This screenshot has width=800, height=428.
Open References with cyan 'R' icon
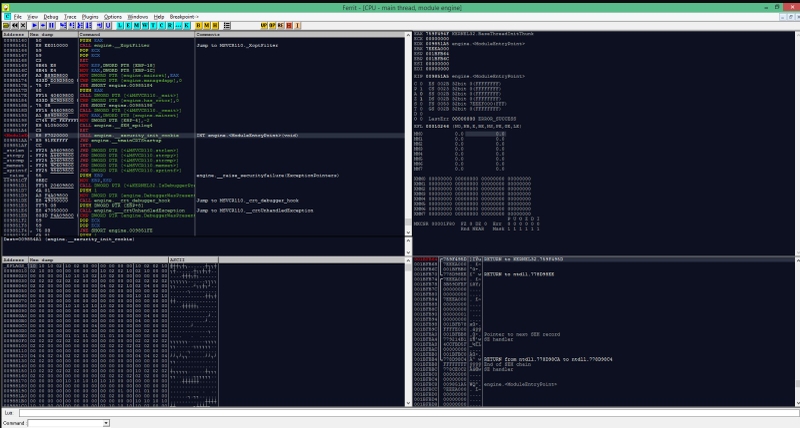[x=170, y=26]
